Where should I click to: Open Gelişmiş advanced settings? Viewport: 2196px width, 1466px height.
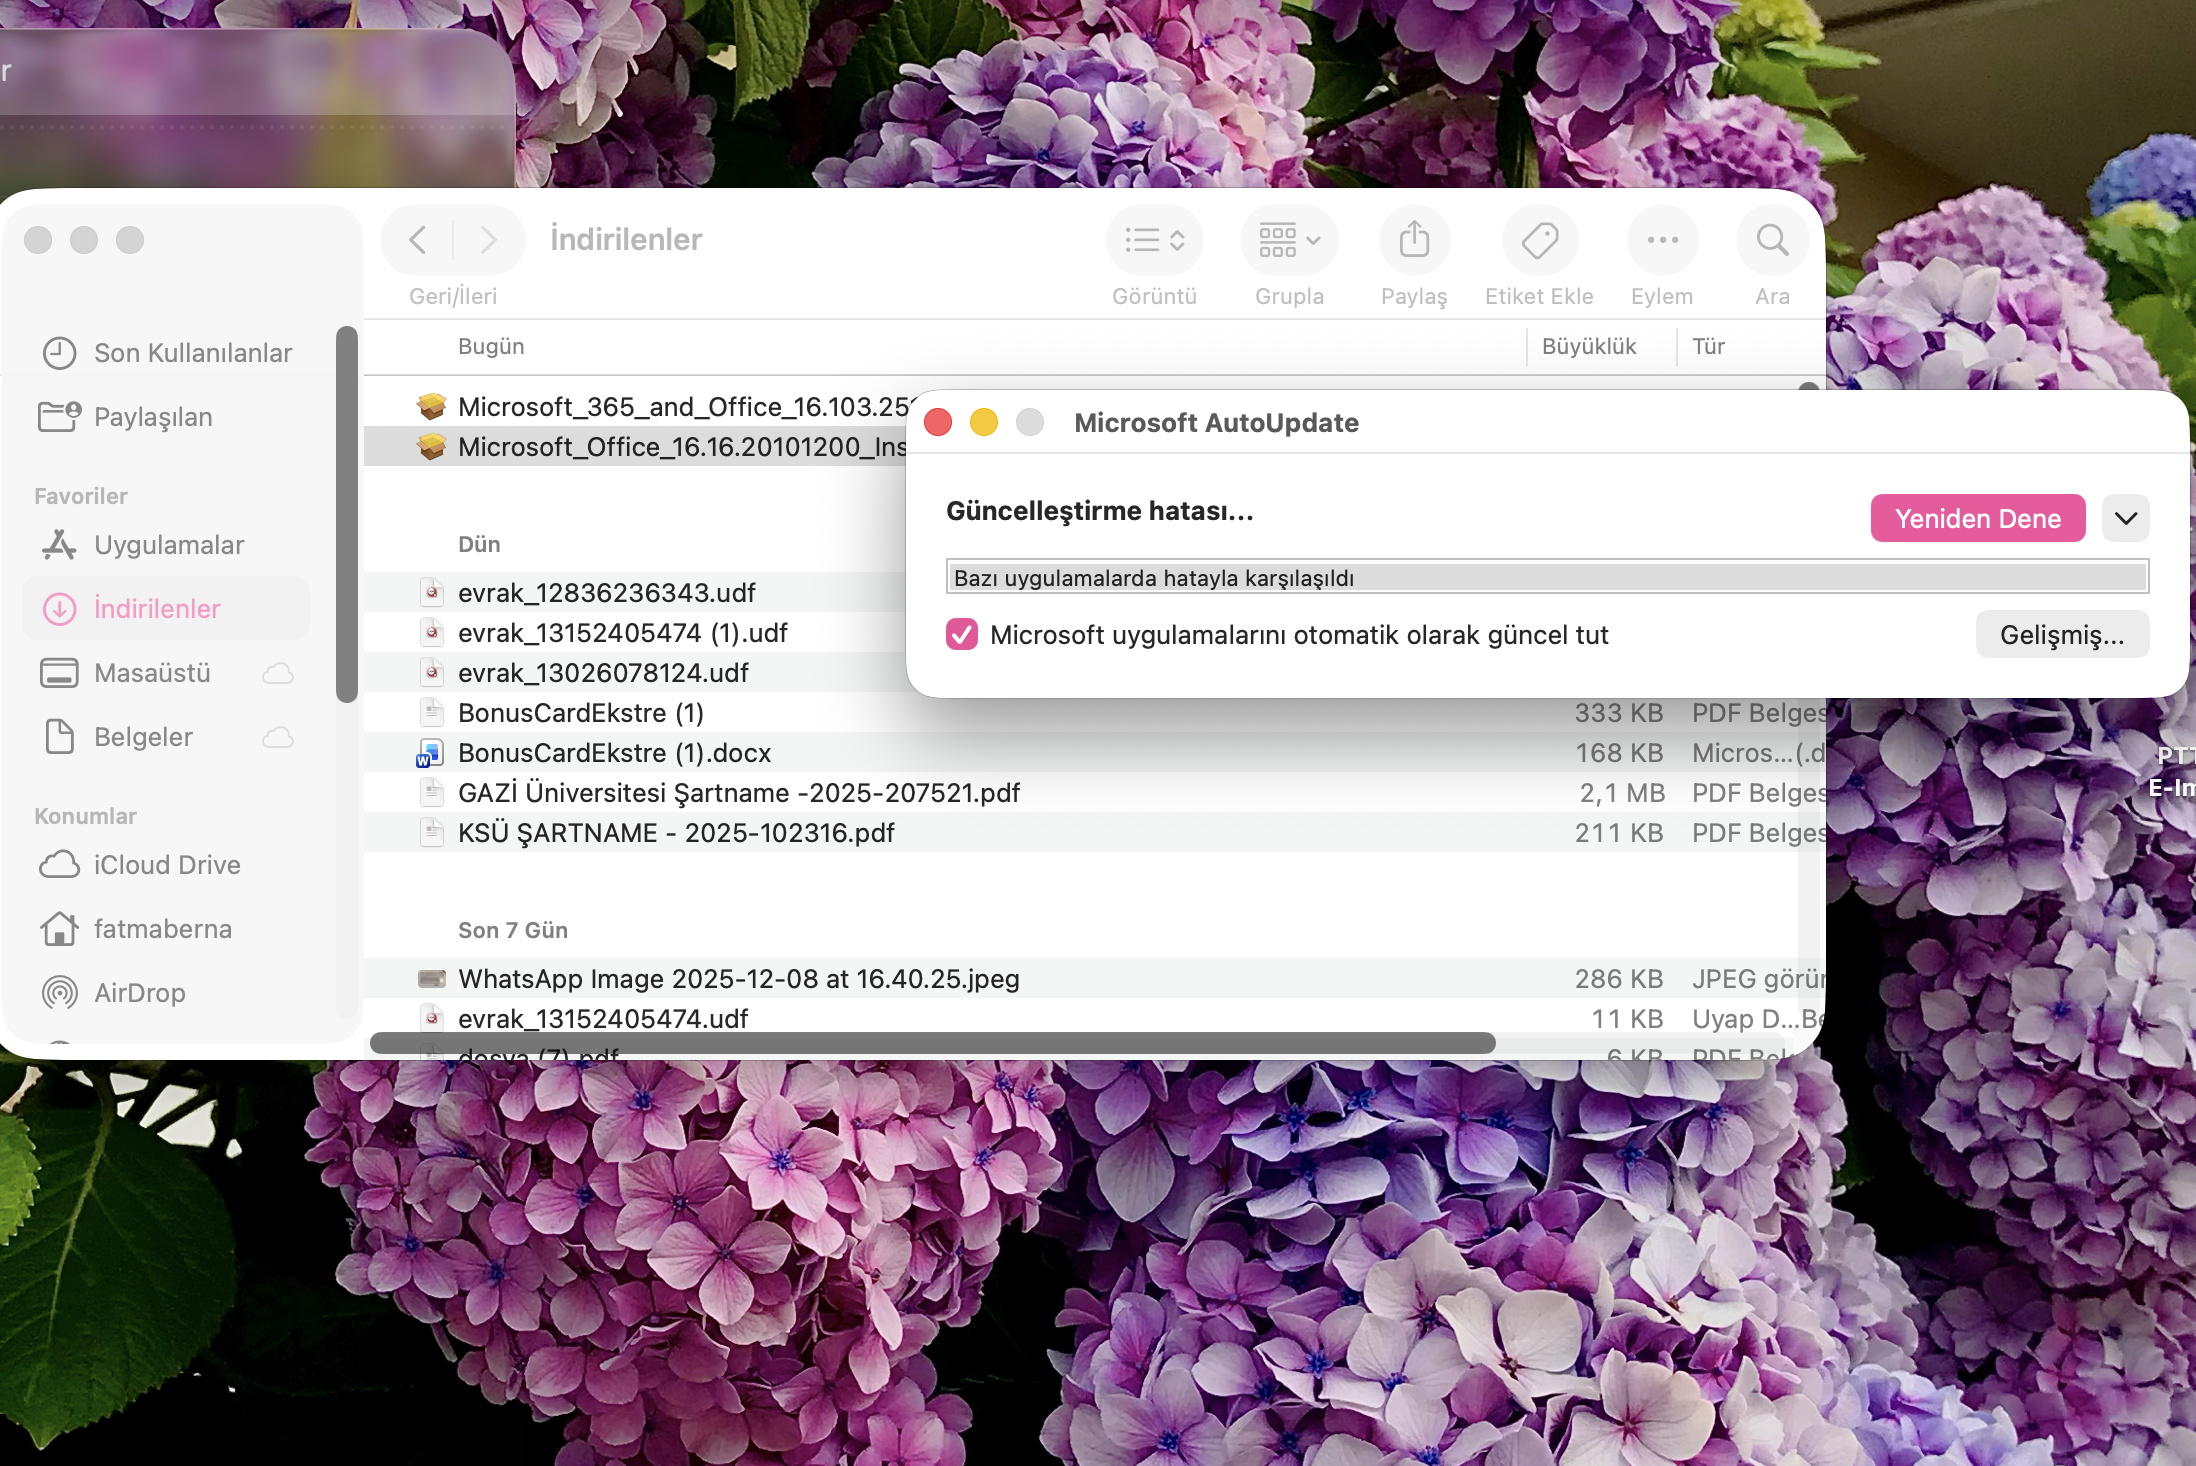[x=2062, y=635]
